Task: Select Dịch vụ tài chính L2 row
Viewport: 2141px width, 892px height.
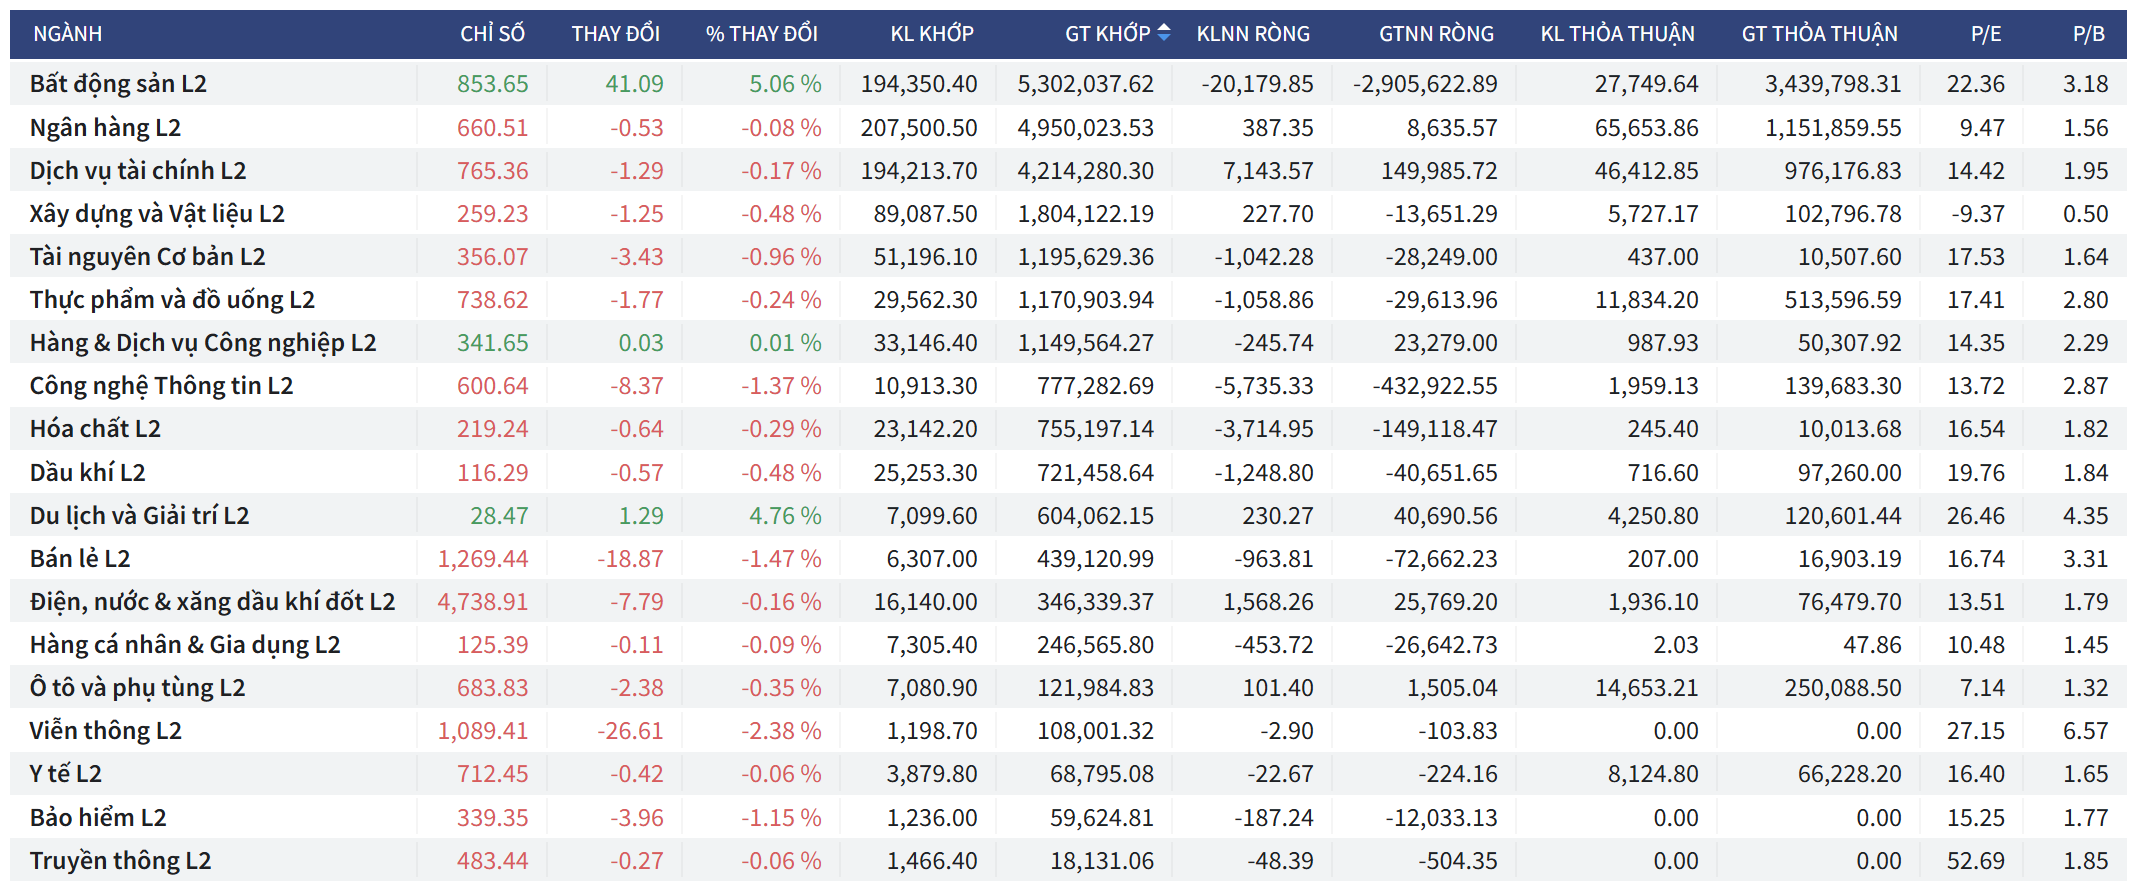Action: (138, 171)
